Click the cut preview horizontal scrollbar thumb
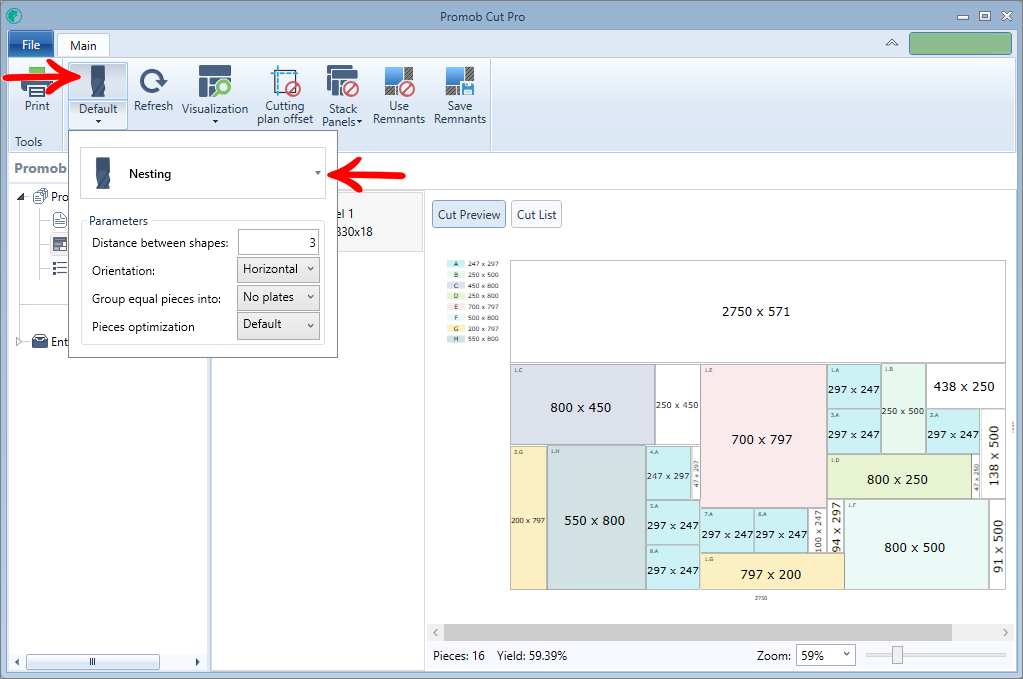Screen dimensions: 1023x679 point(697,632)
